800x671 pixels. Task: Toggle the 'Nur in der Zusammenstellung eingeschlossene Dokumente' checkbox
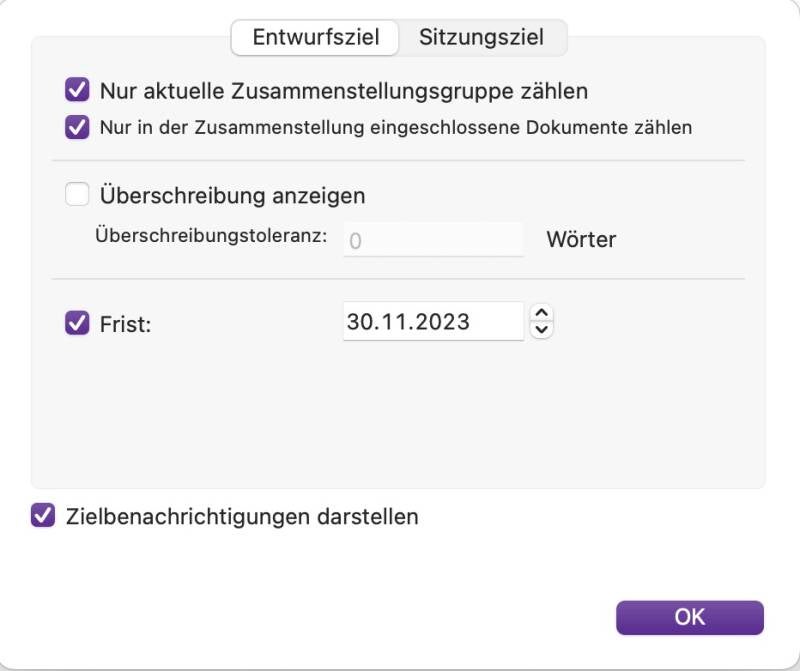77,128
